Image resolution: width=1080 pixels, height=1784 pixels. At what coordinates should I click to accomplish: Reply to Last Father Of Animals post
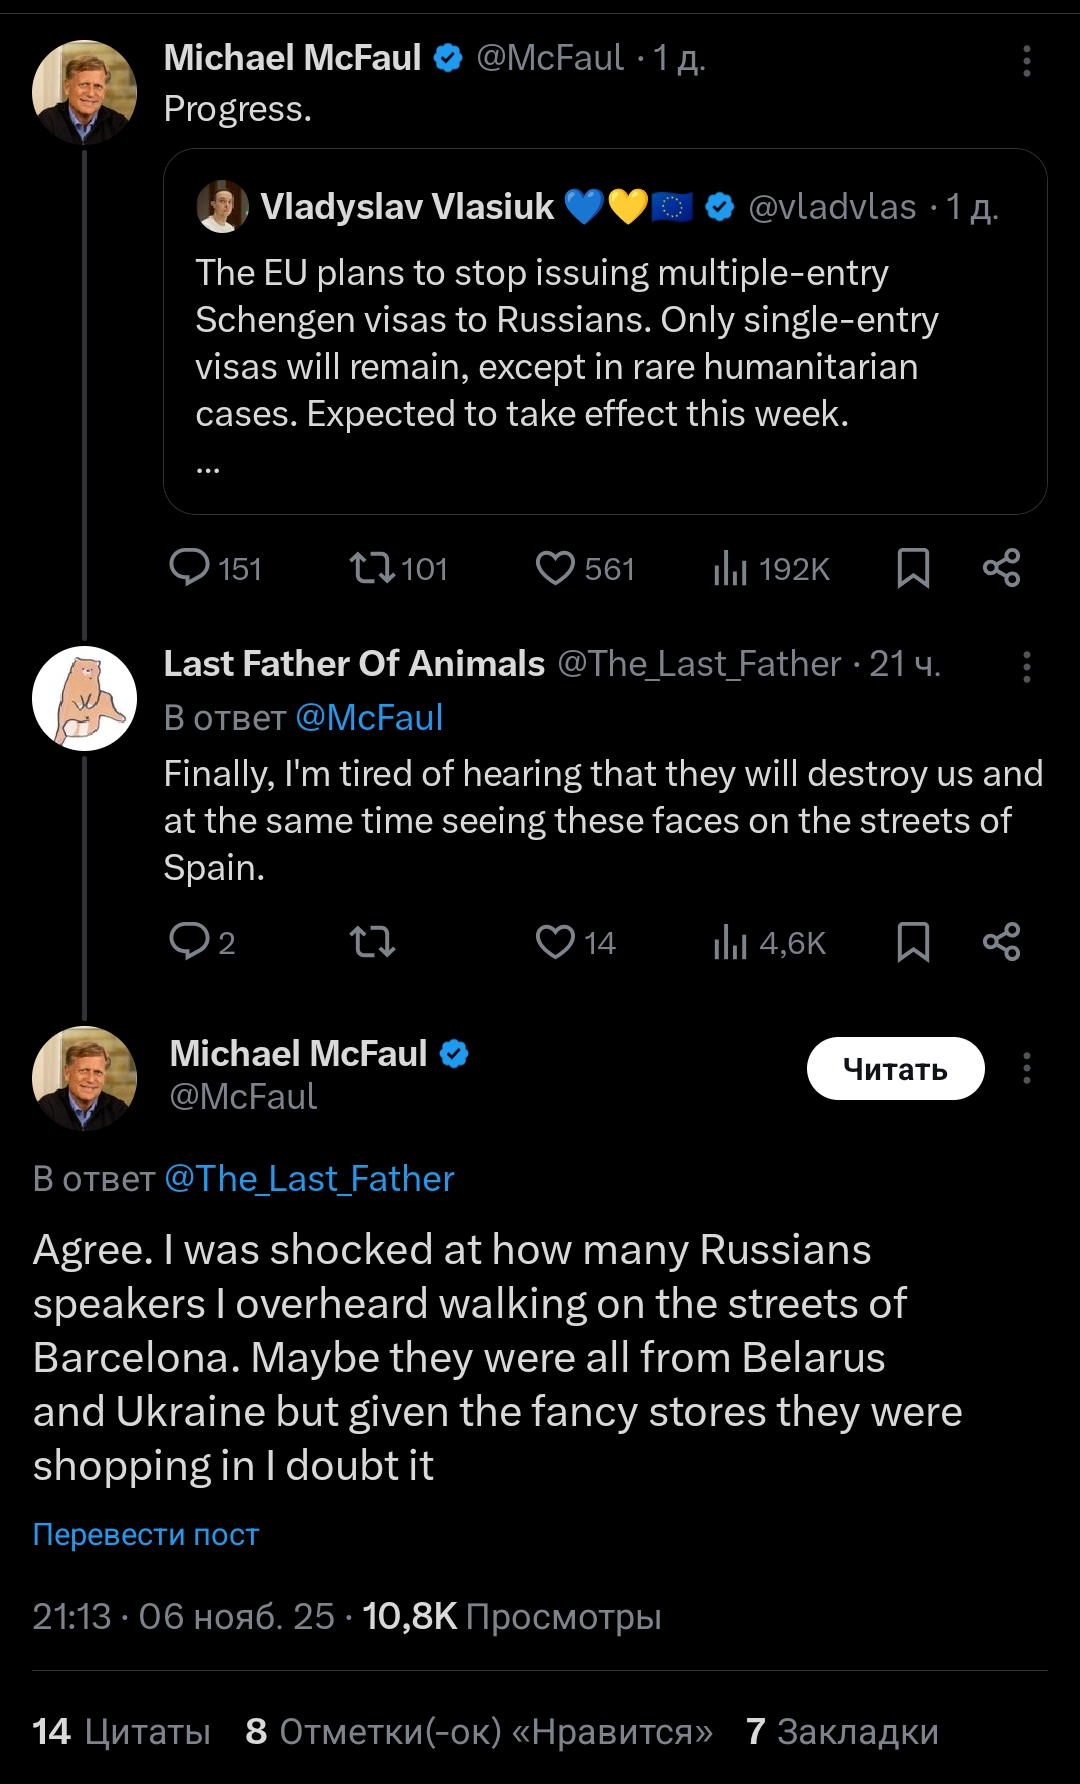click(x=189, y=942)
